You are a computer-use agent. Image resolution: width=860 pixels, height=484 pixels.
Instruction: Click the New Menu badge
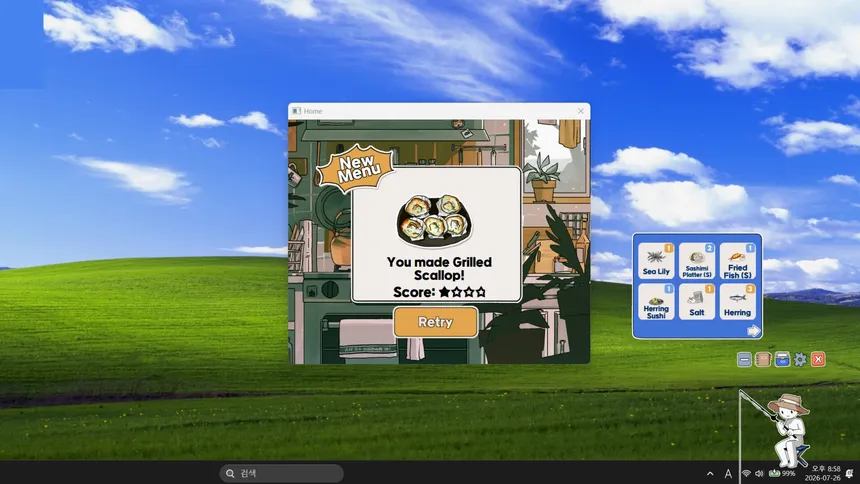[357, 168]
